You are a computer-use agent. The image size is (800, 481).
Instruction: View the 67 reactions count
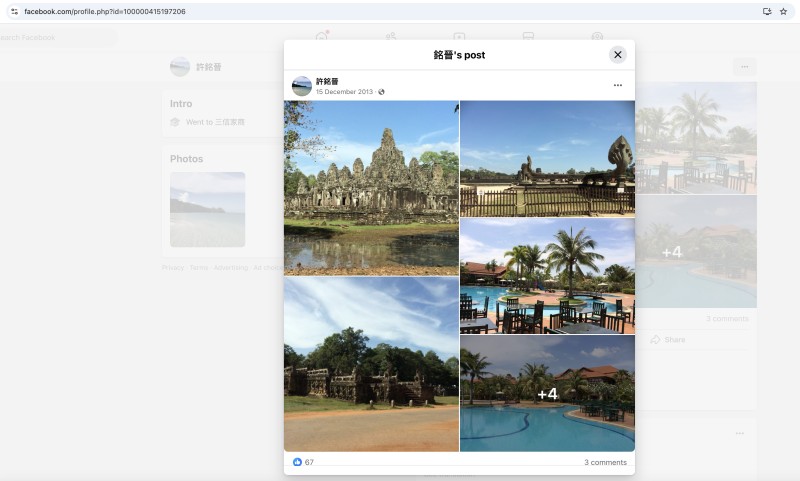(309, 462)
